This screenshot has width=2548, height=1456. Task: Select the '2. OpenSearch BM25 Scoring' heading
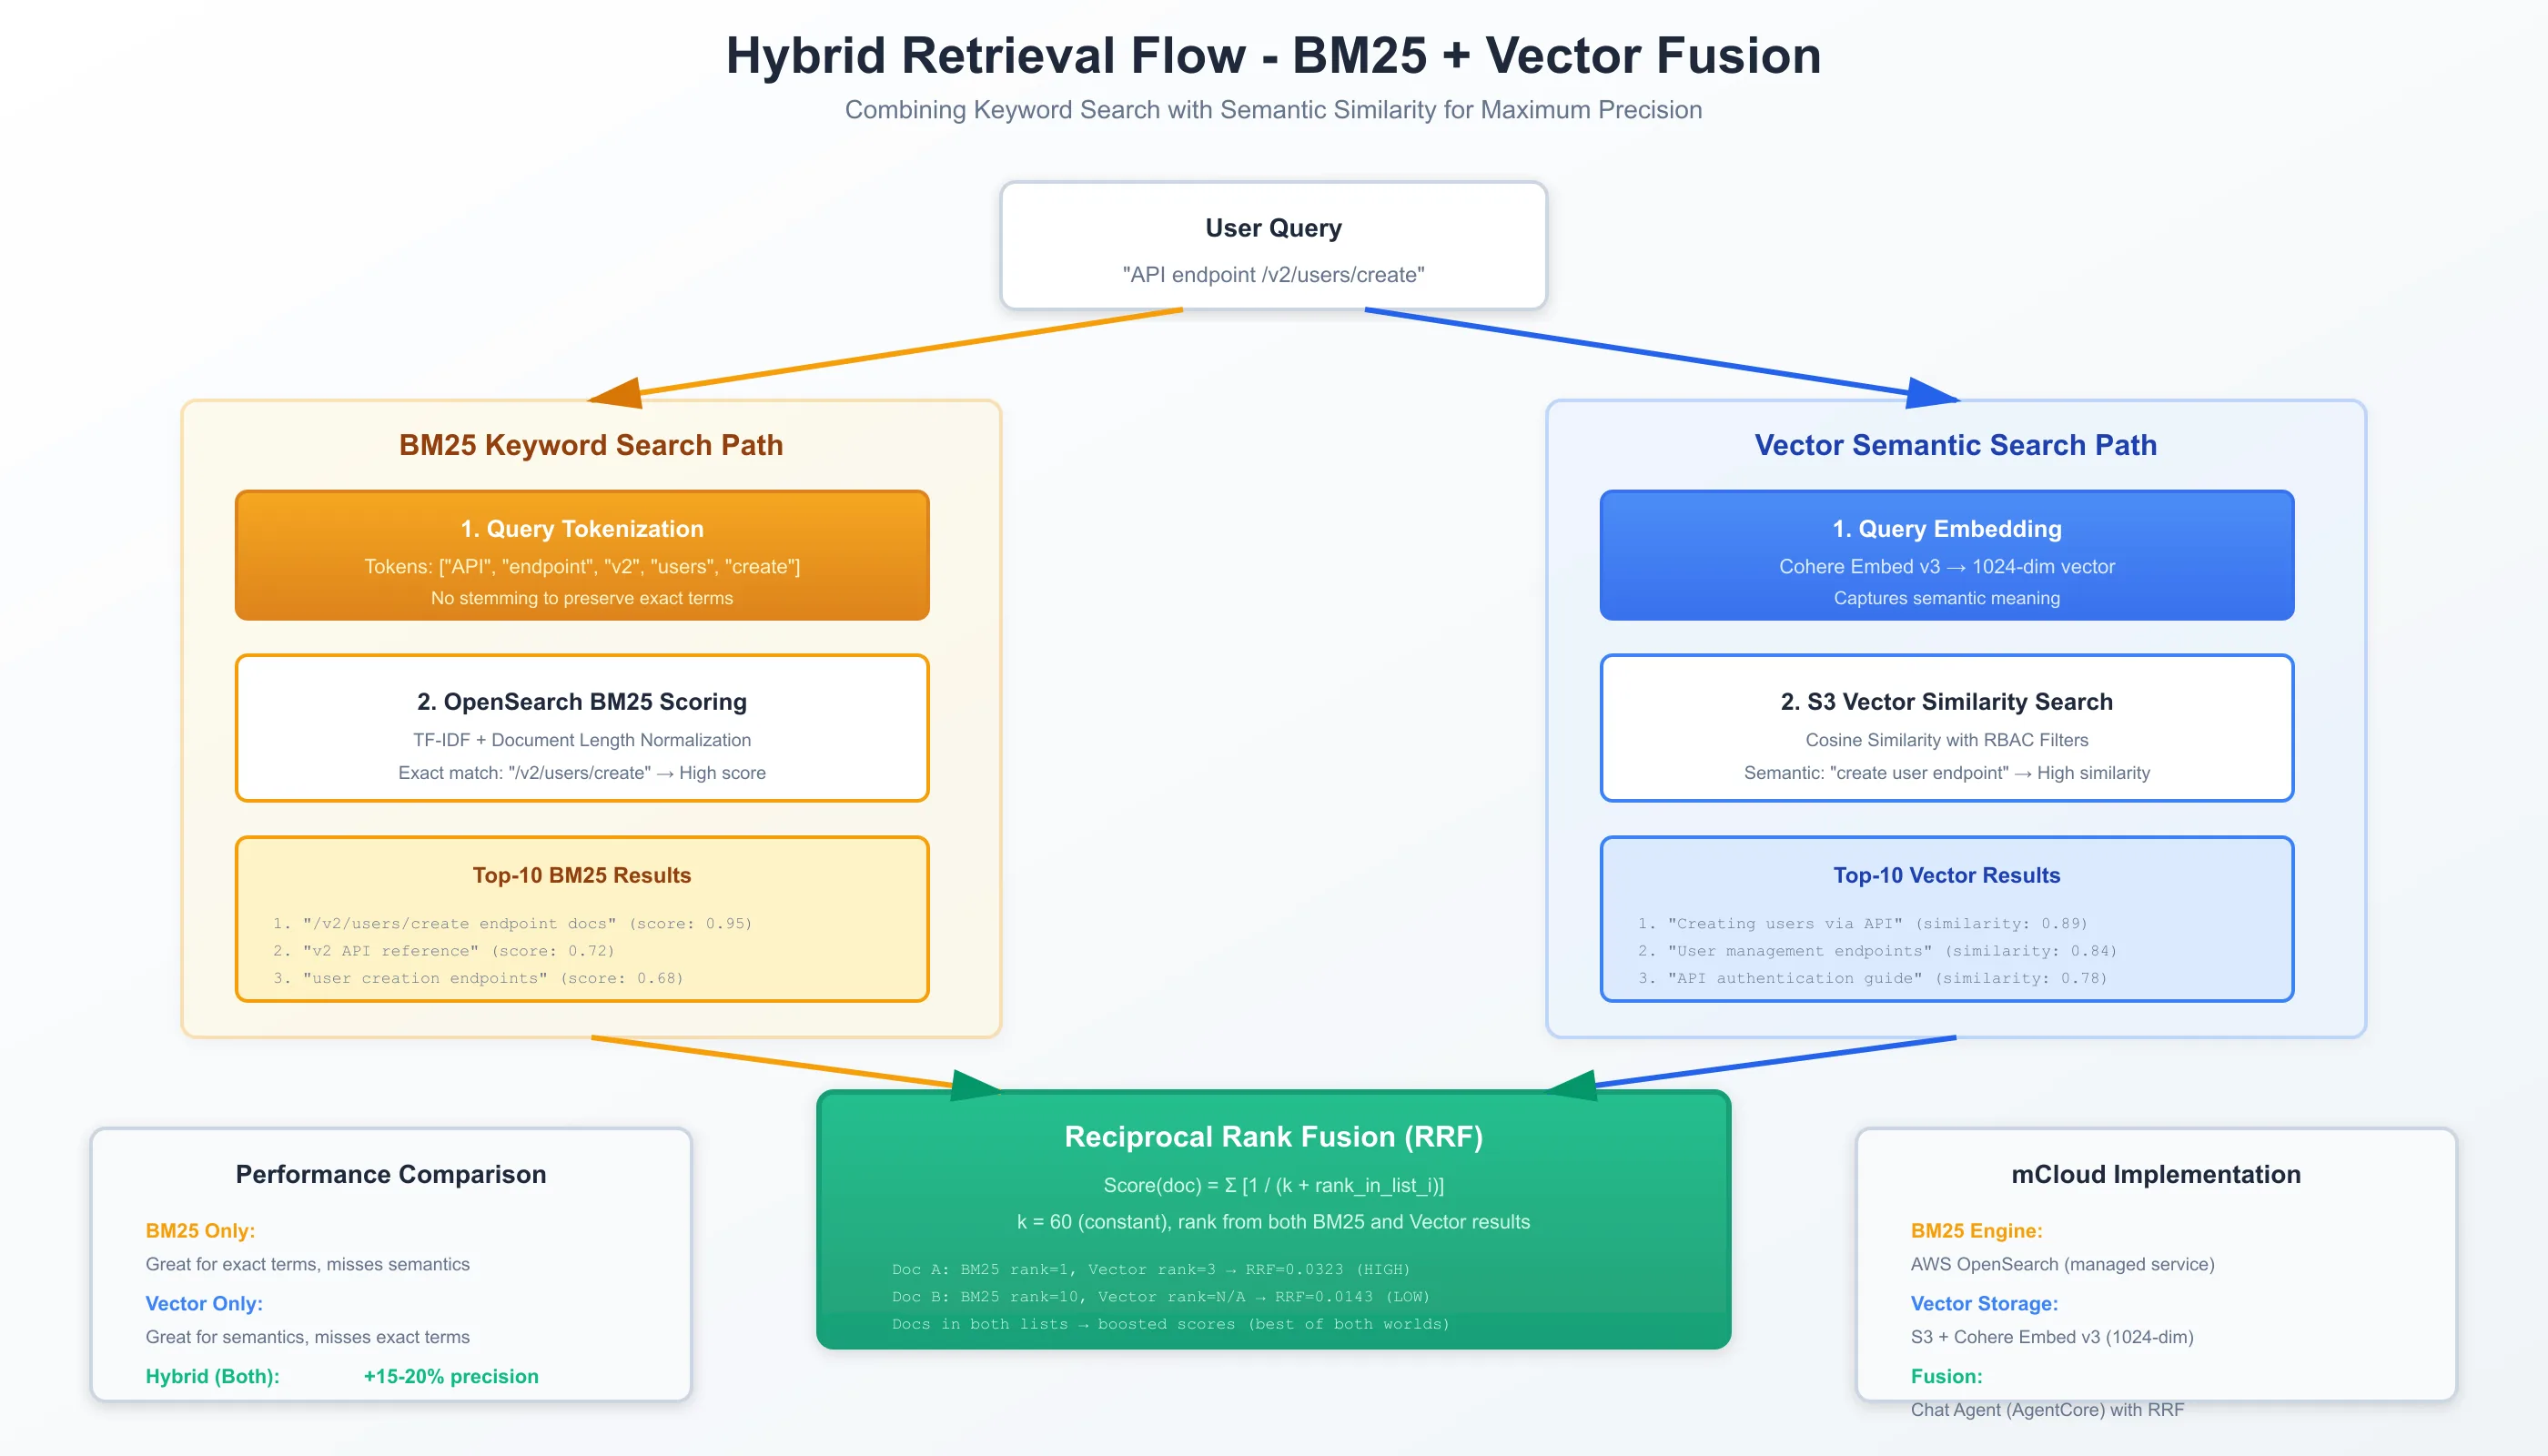point(582,702)
